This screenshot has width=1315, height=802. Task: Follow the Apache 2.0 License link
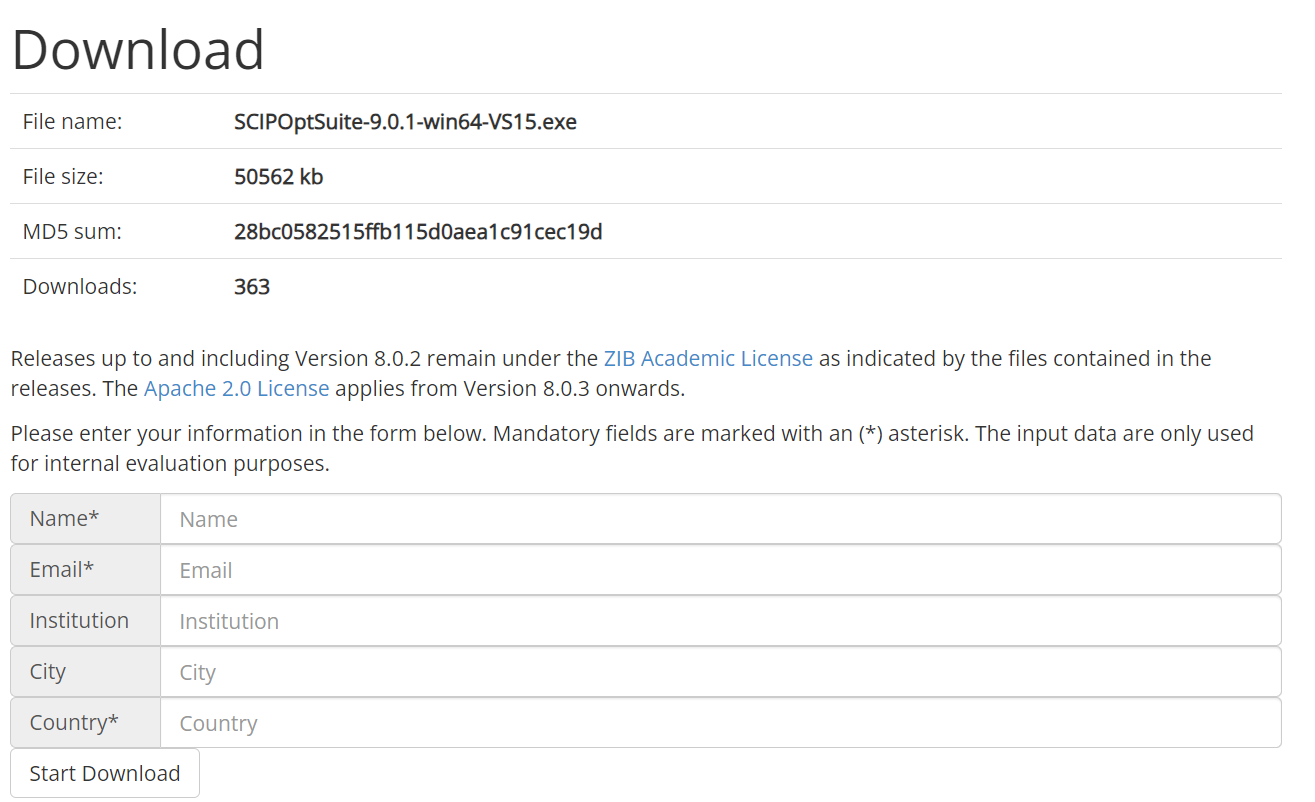tap(236, 388)
